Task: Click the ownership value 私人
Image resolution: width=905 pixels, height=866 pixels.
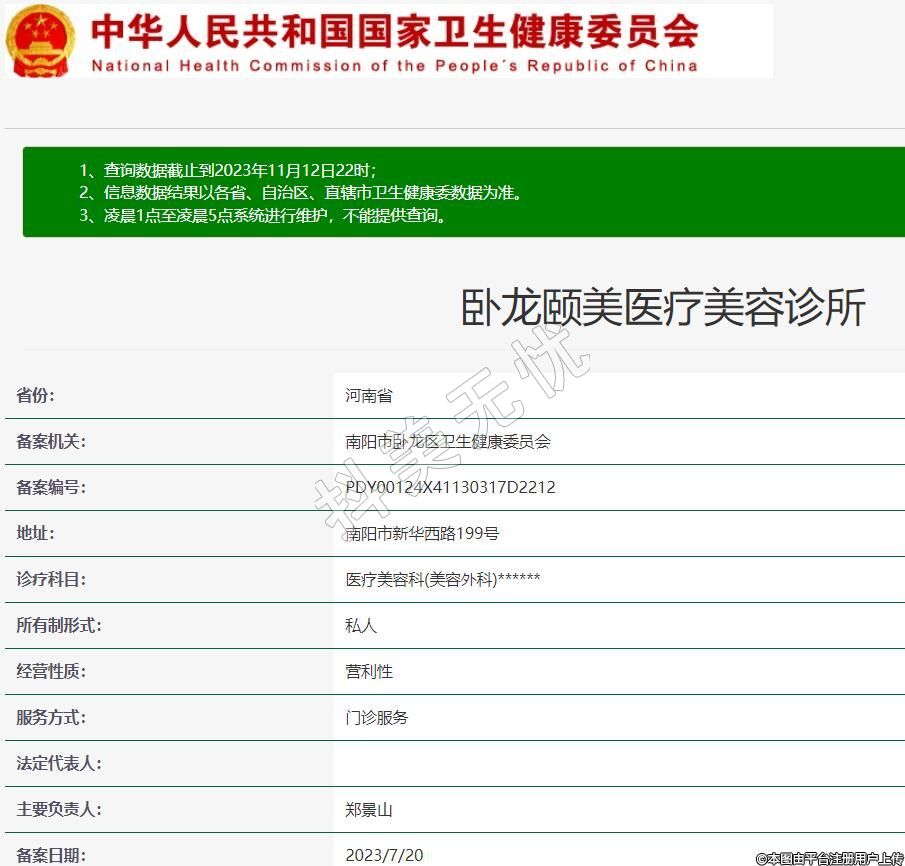Action: pos(361,626)
